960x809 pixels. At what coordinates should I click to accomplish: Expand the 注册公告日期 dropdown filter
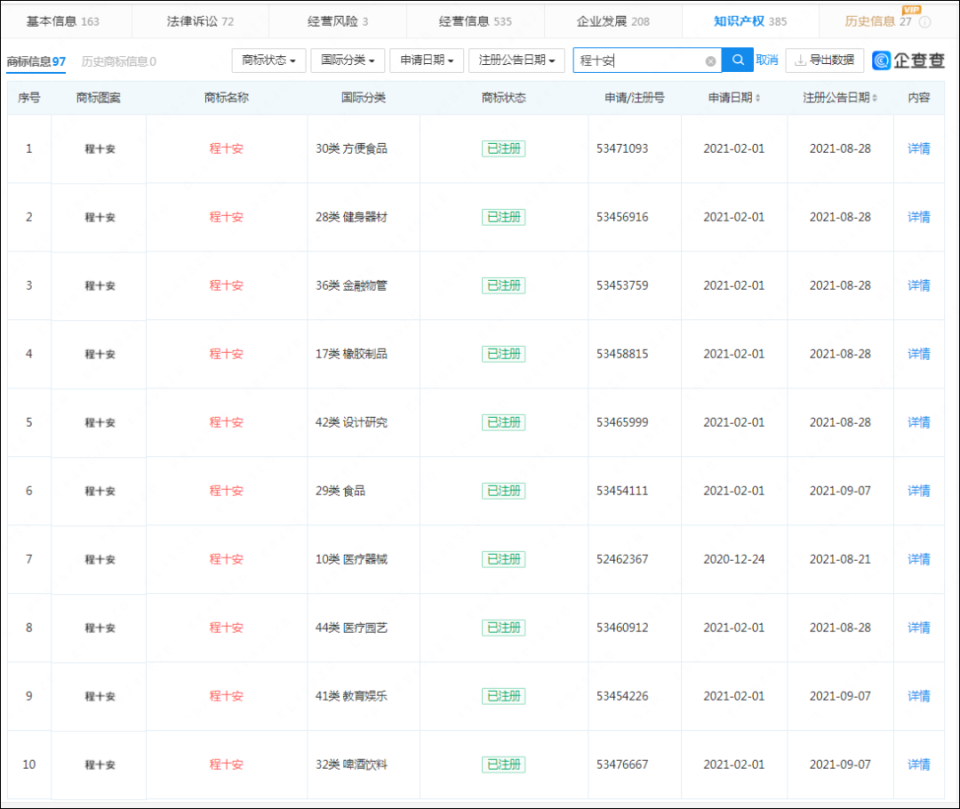(x=517, y=61)
